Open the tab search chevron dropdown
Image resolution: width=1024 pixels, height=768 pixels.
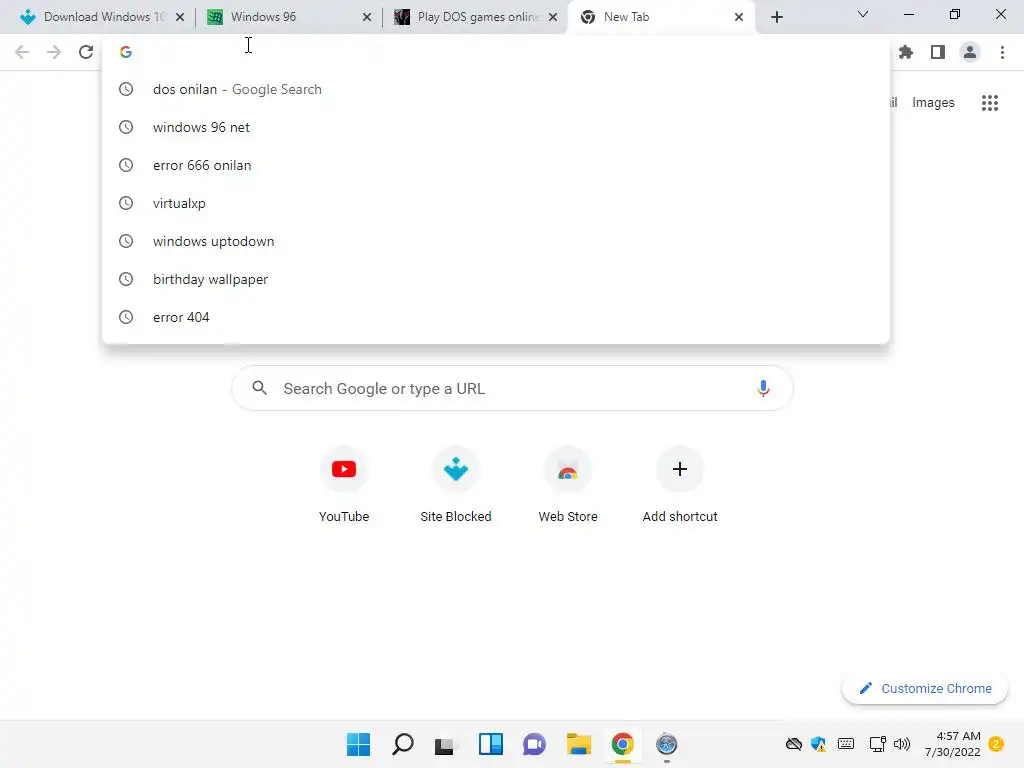tap(863, 14)
